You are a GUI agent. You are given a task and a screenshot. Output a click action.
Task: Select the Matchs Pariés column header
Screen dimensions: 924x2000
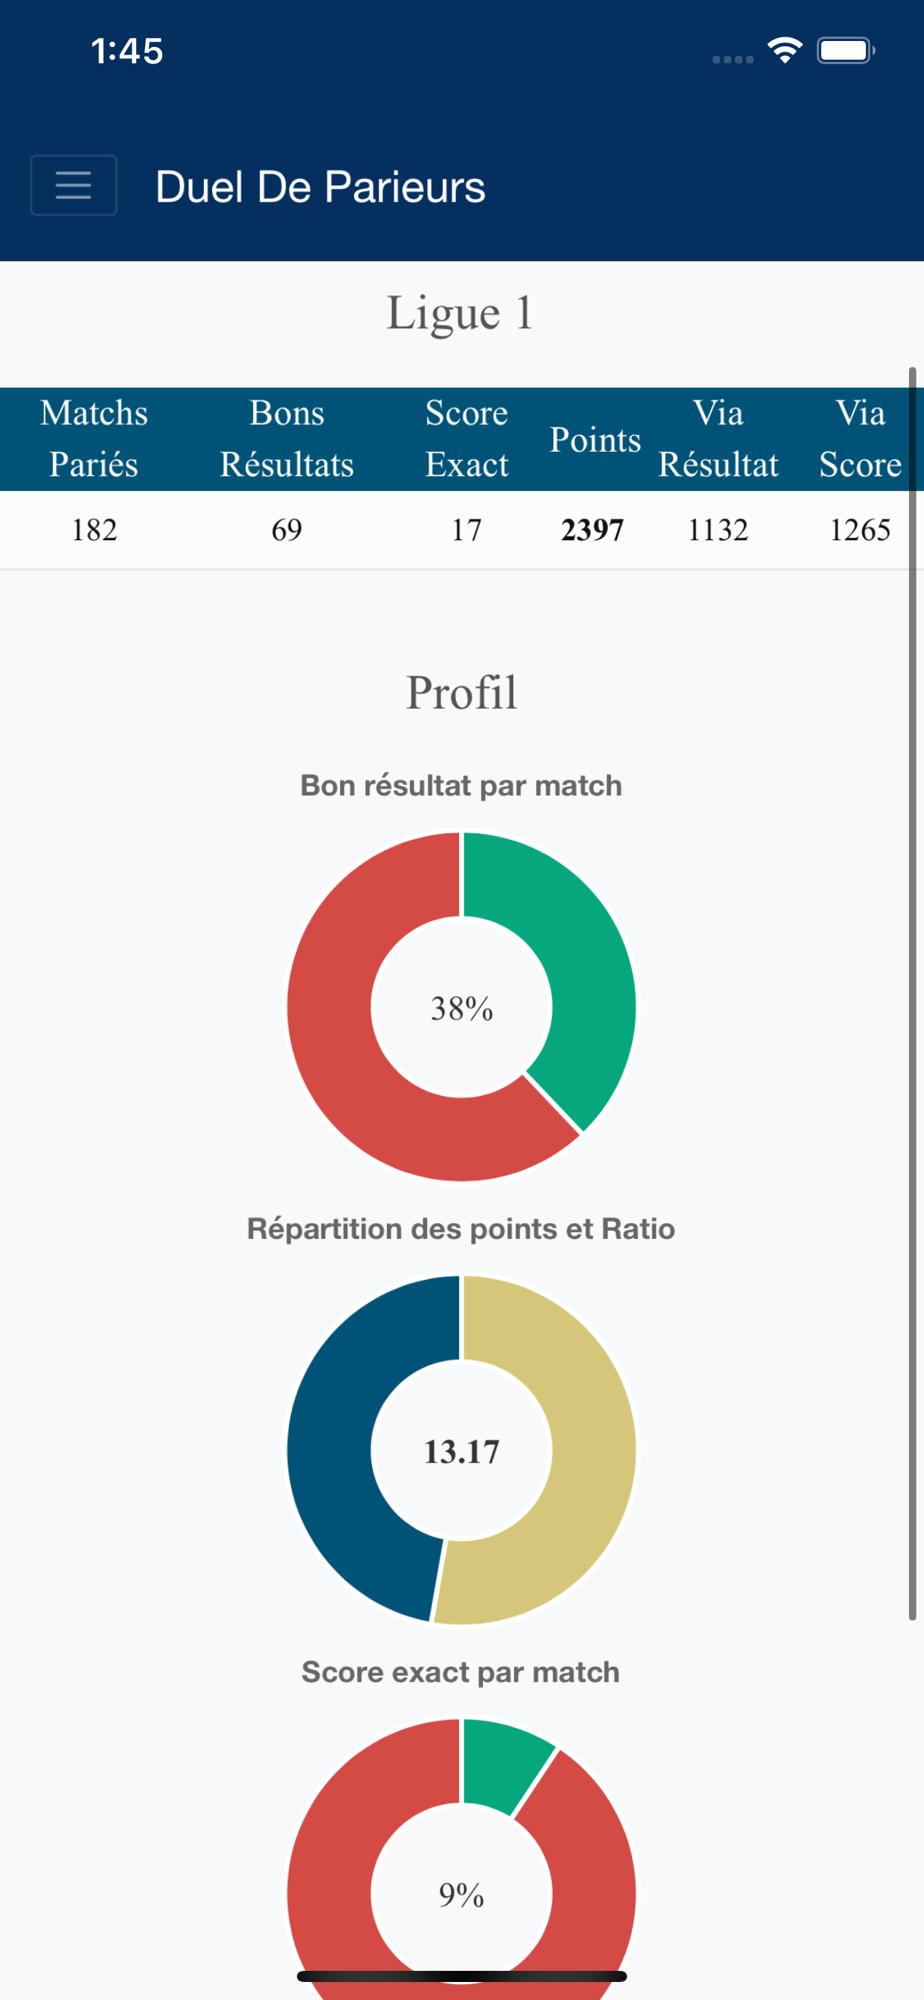click(94, 439)
